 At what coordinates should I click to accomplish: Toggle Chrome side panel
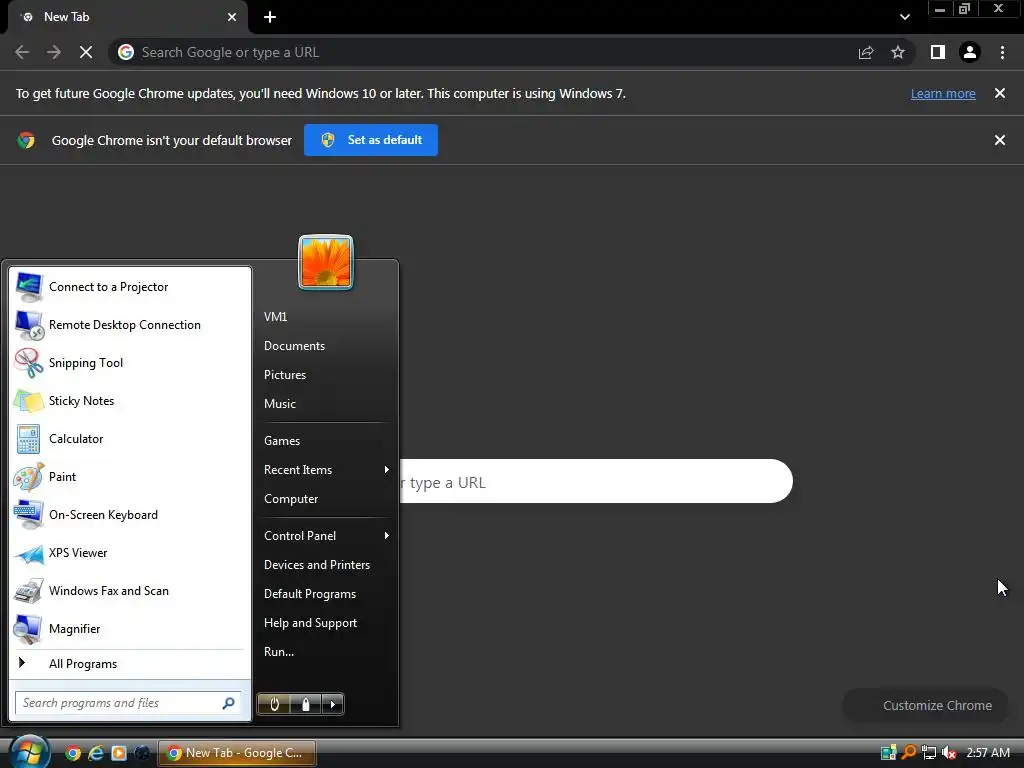(938, 52)
